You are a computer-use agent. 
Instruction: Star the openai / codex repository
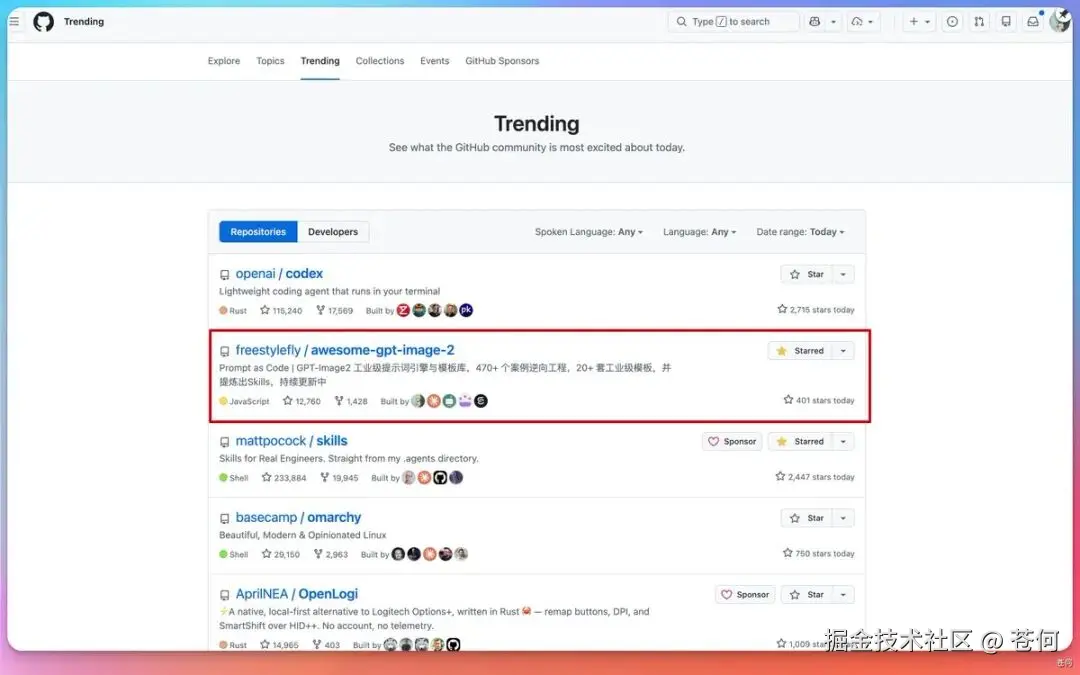point(807,274)
